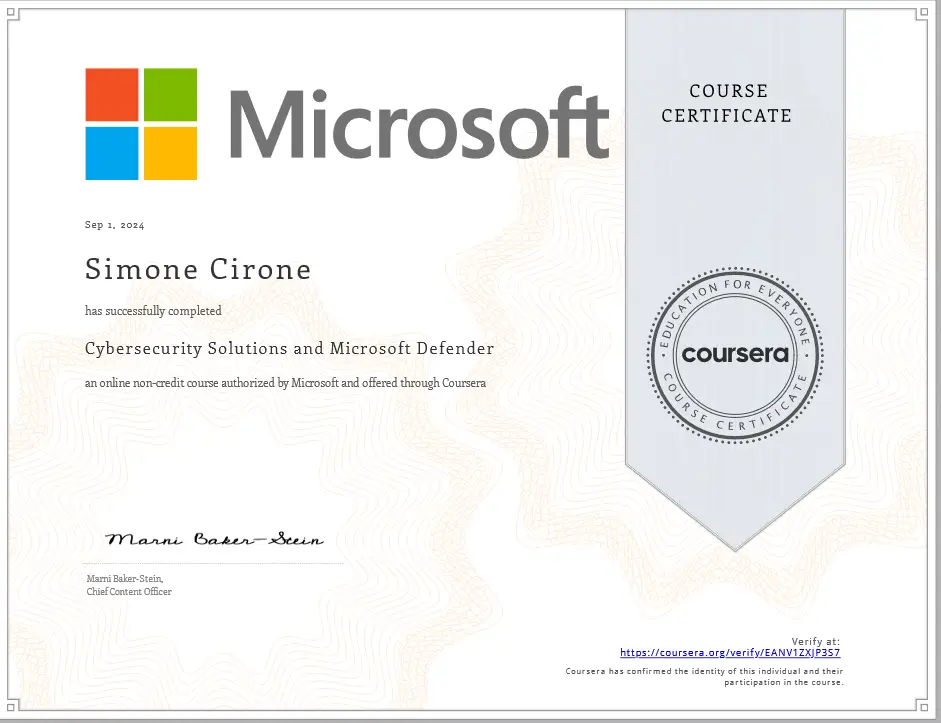Click Marni Baker-Stein's signature
941x723 pixels.
214,538
